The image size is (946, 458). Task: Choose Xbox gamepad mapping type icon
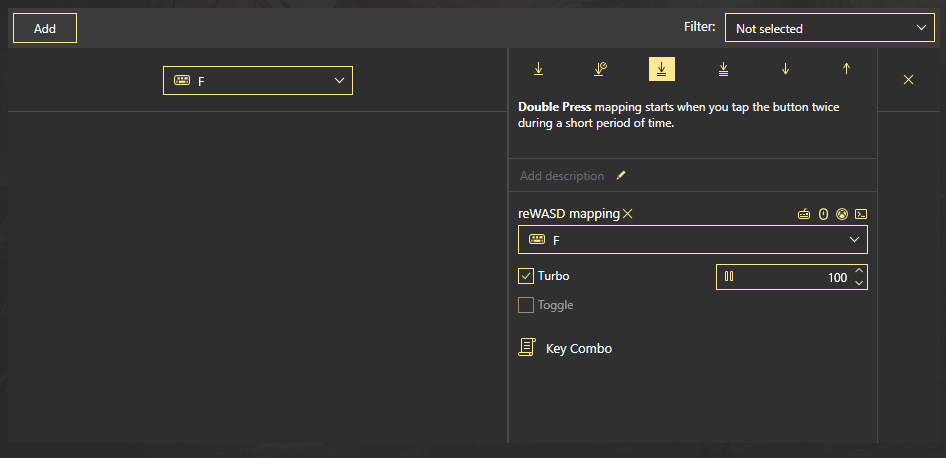click(842, 214)
